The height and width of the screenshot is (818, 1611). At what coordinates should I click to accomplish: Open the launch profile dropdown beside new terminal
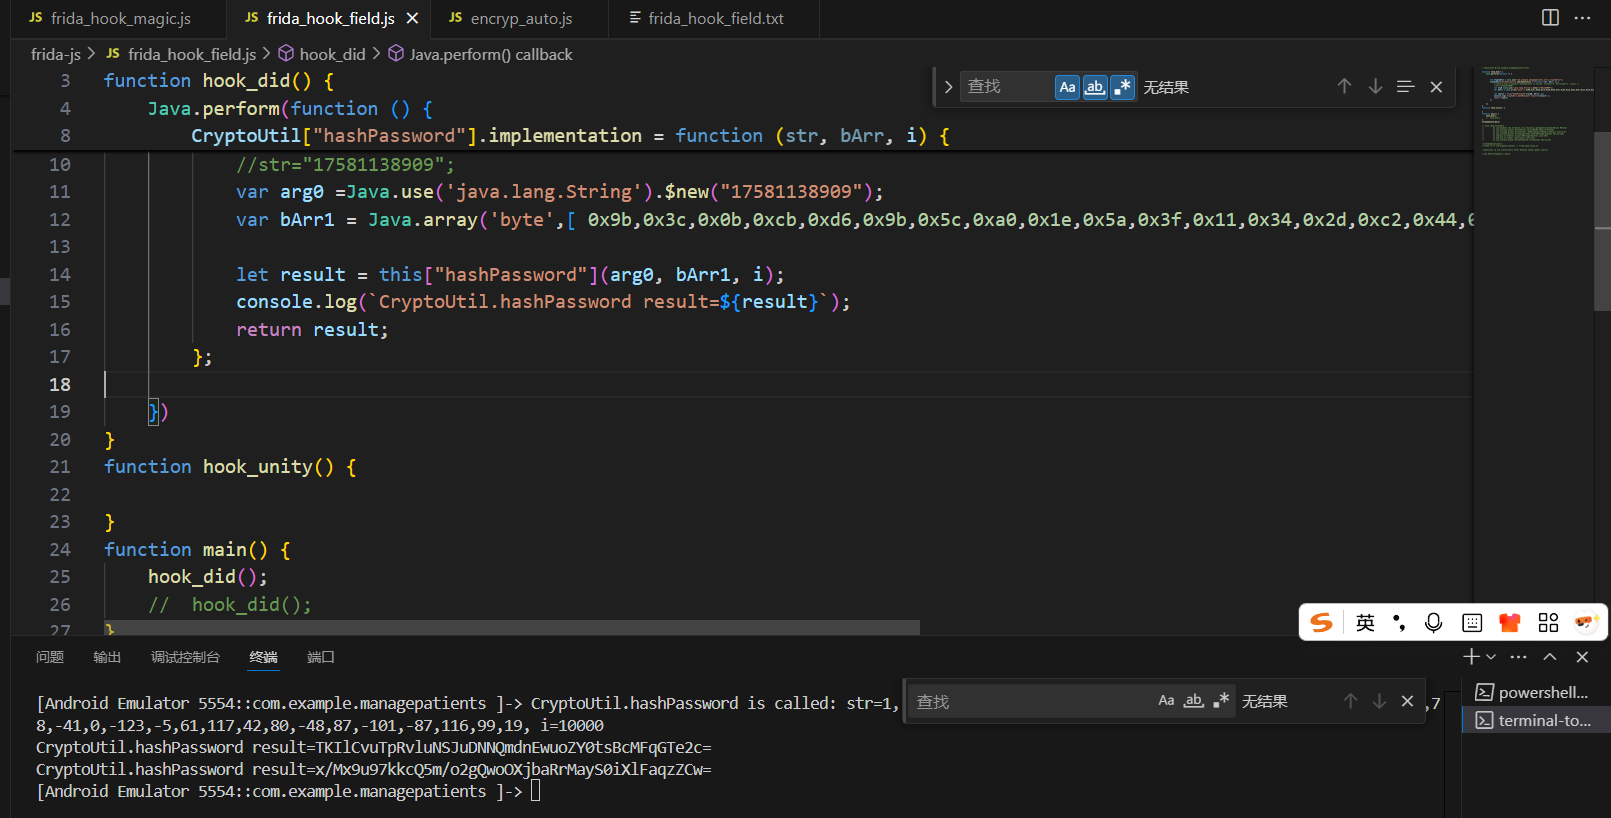tap(1491, 657)
